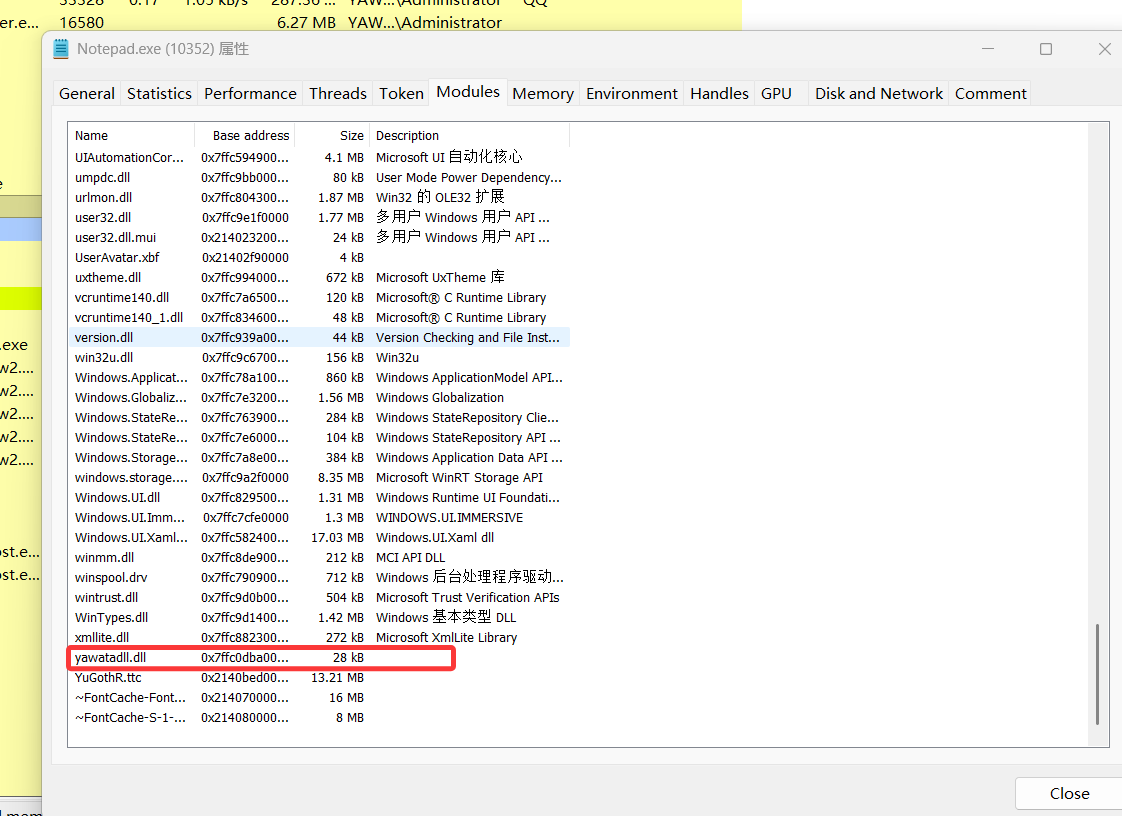
Task: Select the user32.dll.mui row
Action: click(319, 238)
